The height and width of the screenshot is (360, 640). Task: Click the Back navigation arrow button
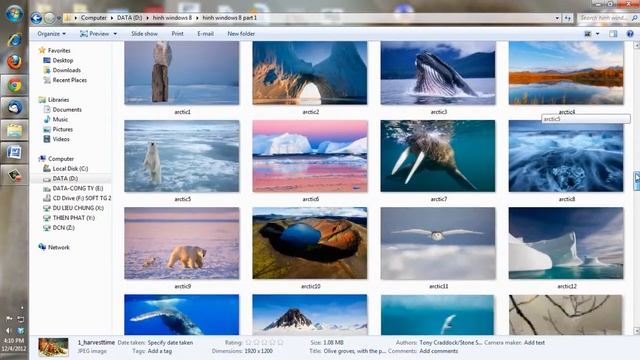click(x=36, y=18)
